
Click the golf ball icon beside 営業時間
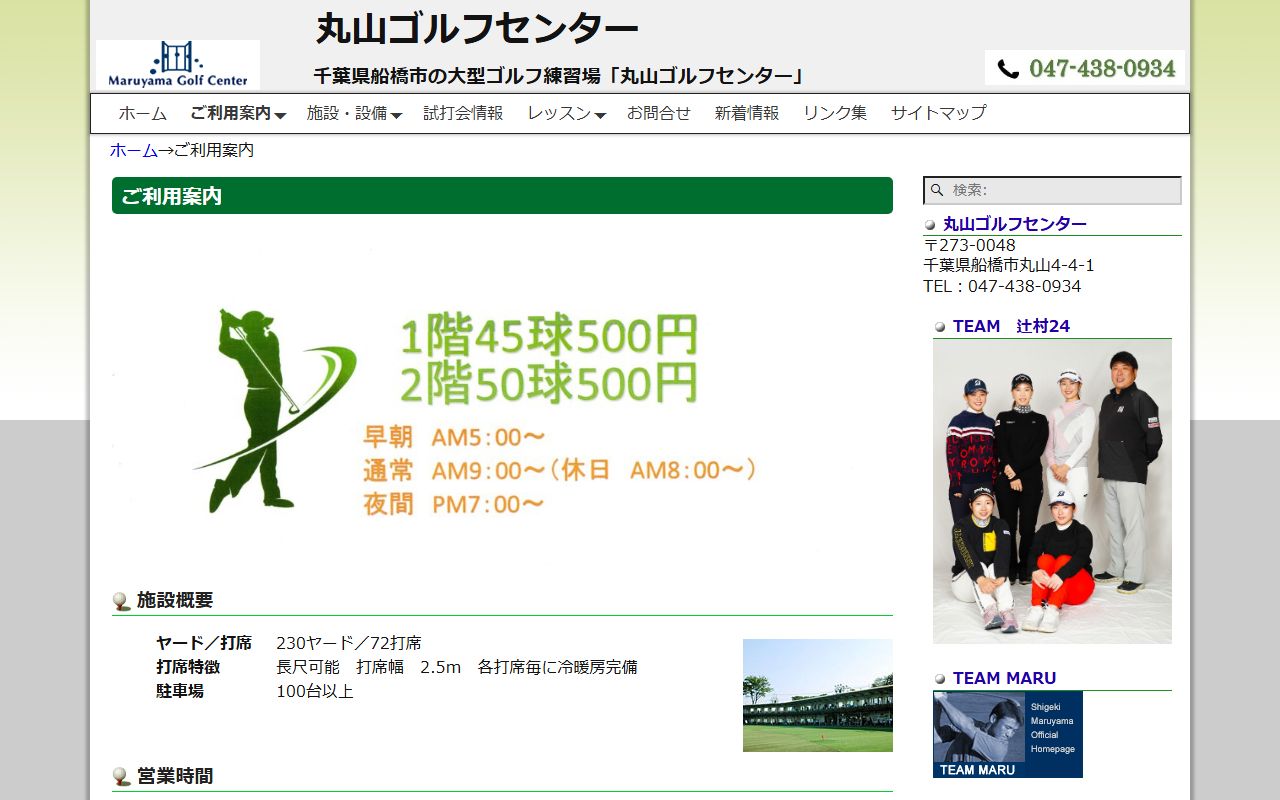121,777
